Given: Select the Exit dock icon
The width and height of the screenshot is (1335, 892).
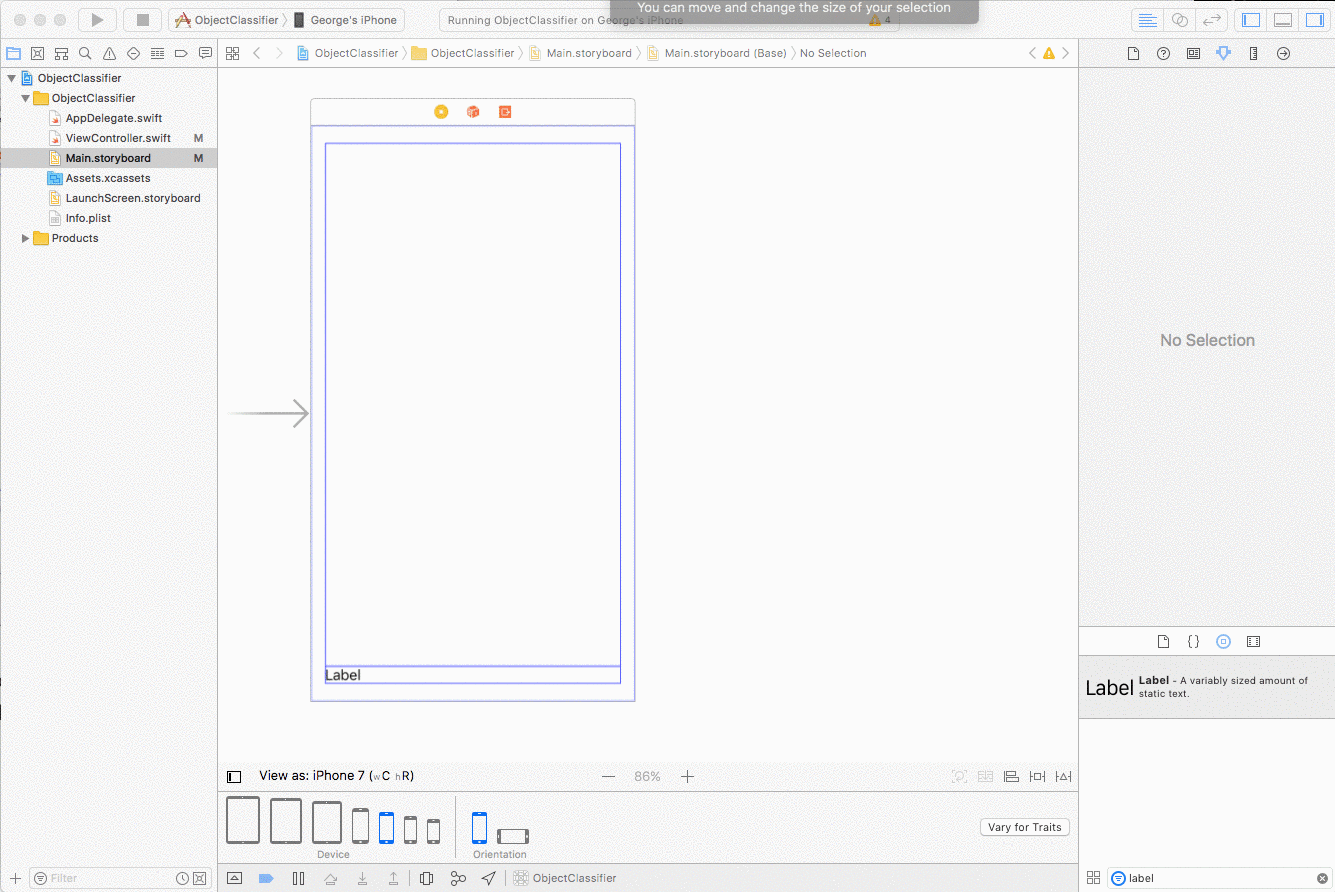Looking at the screenshot, I should (x=505, y=112).
